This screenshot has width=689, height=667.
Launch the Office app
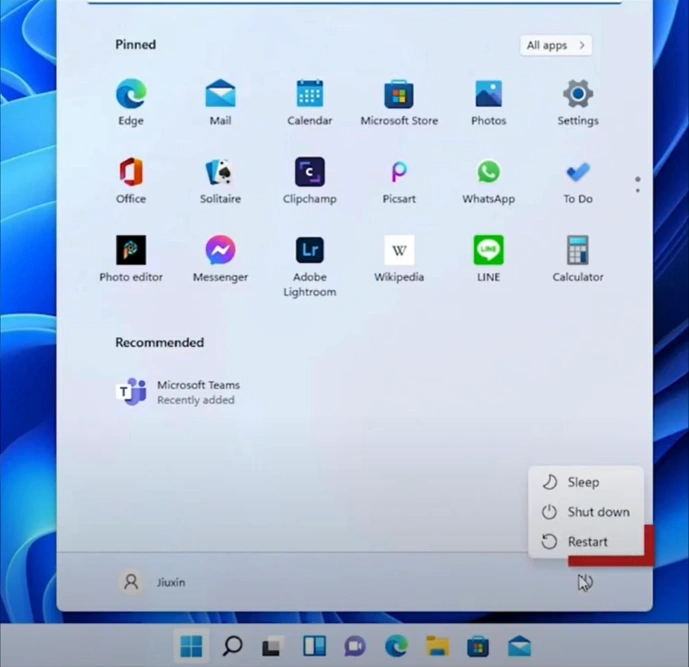click(x=131, y=180)
